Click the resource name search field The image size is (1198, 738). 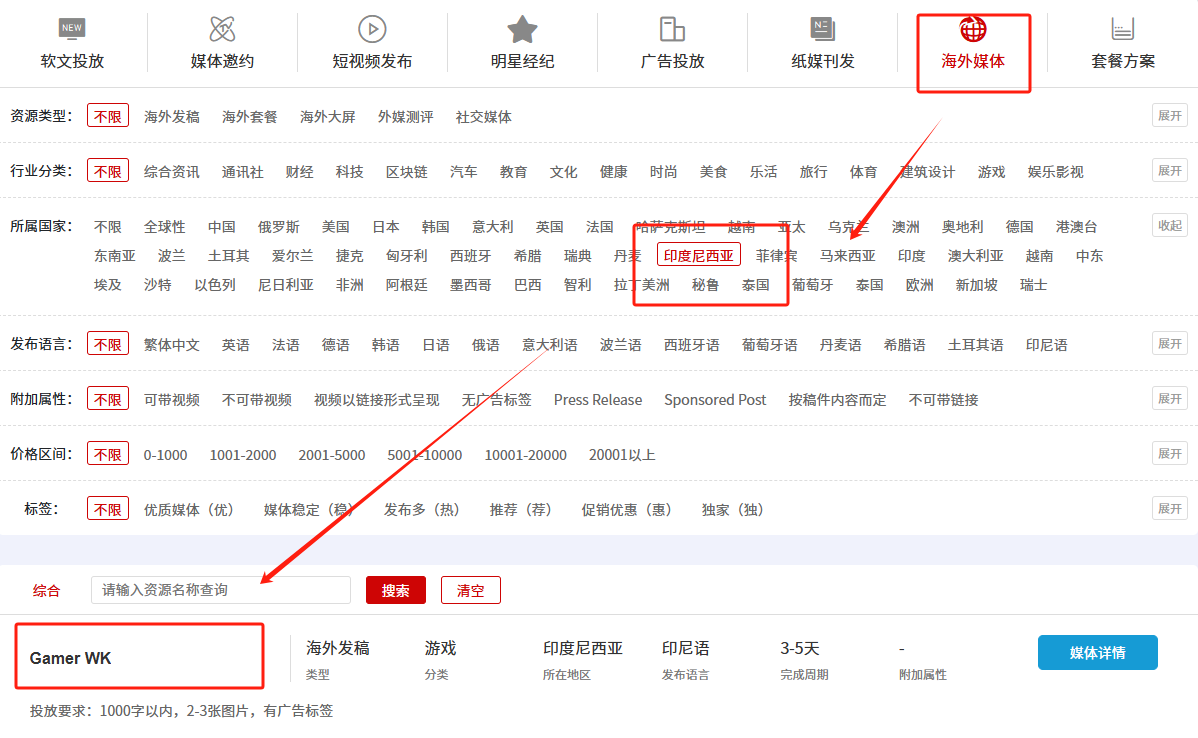pos(220,590)
